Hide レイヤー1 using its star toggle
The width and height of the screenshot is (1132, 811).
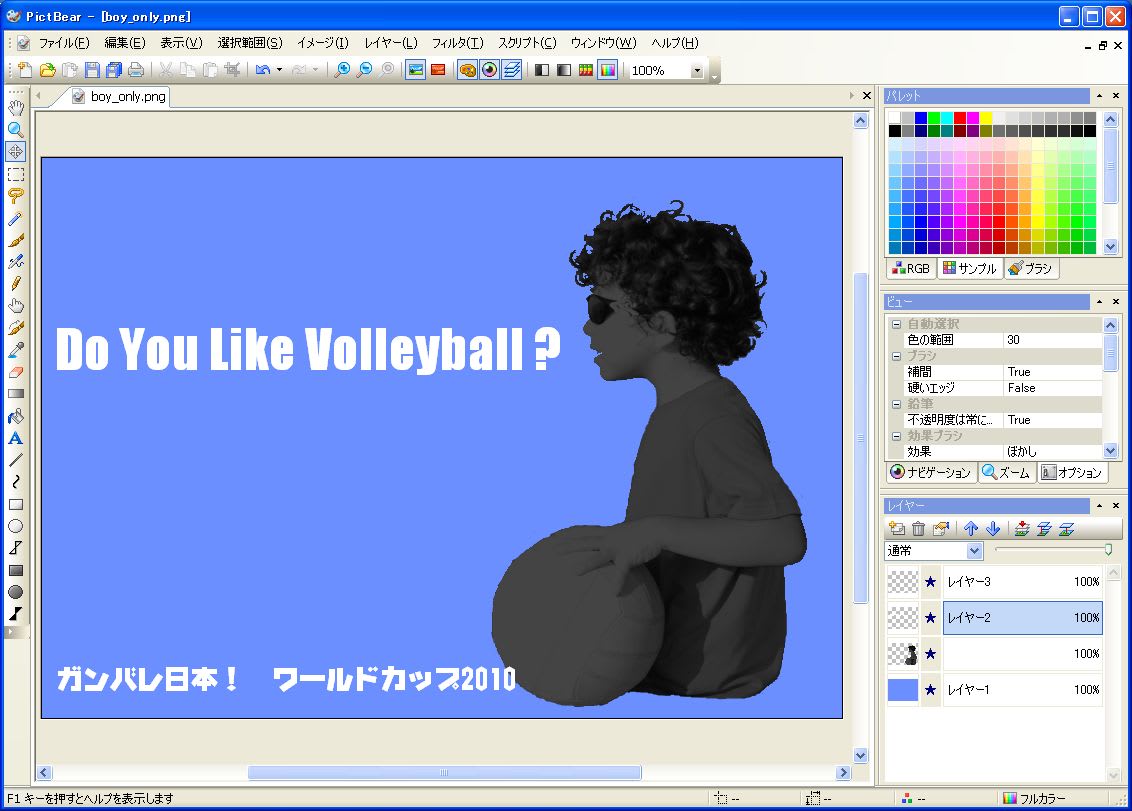(x=930, y=690)
